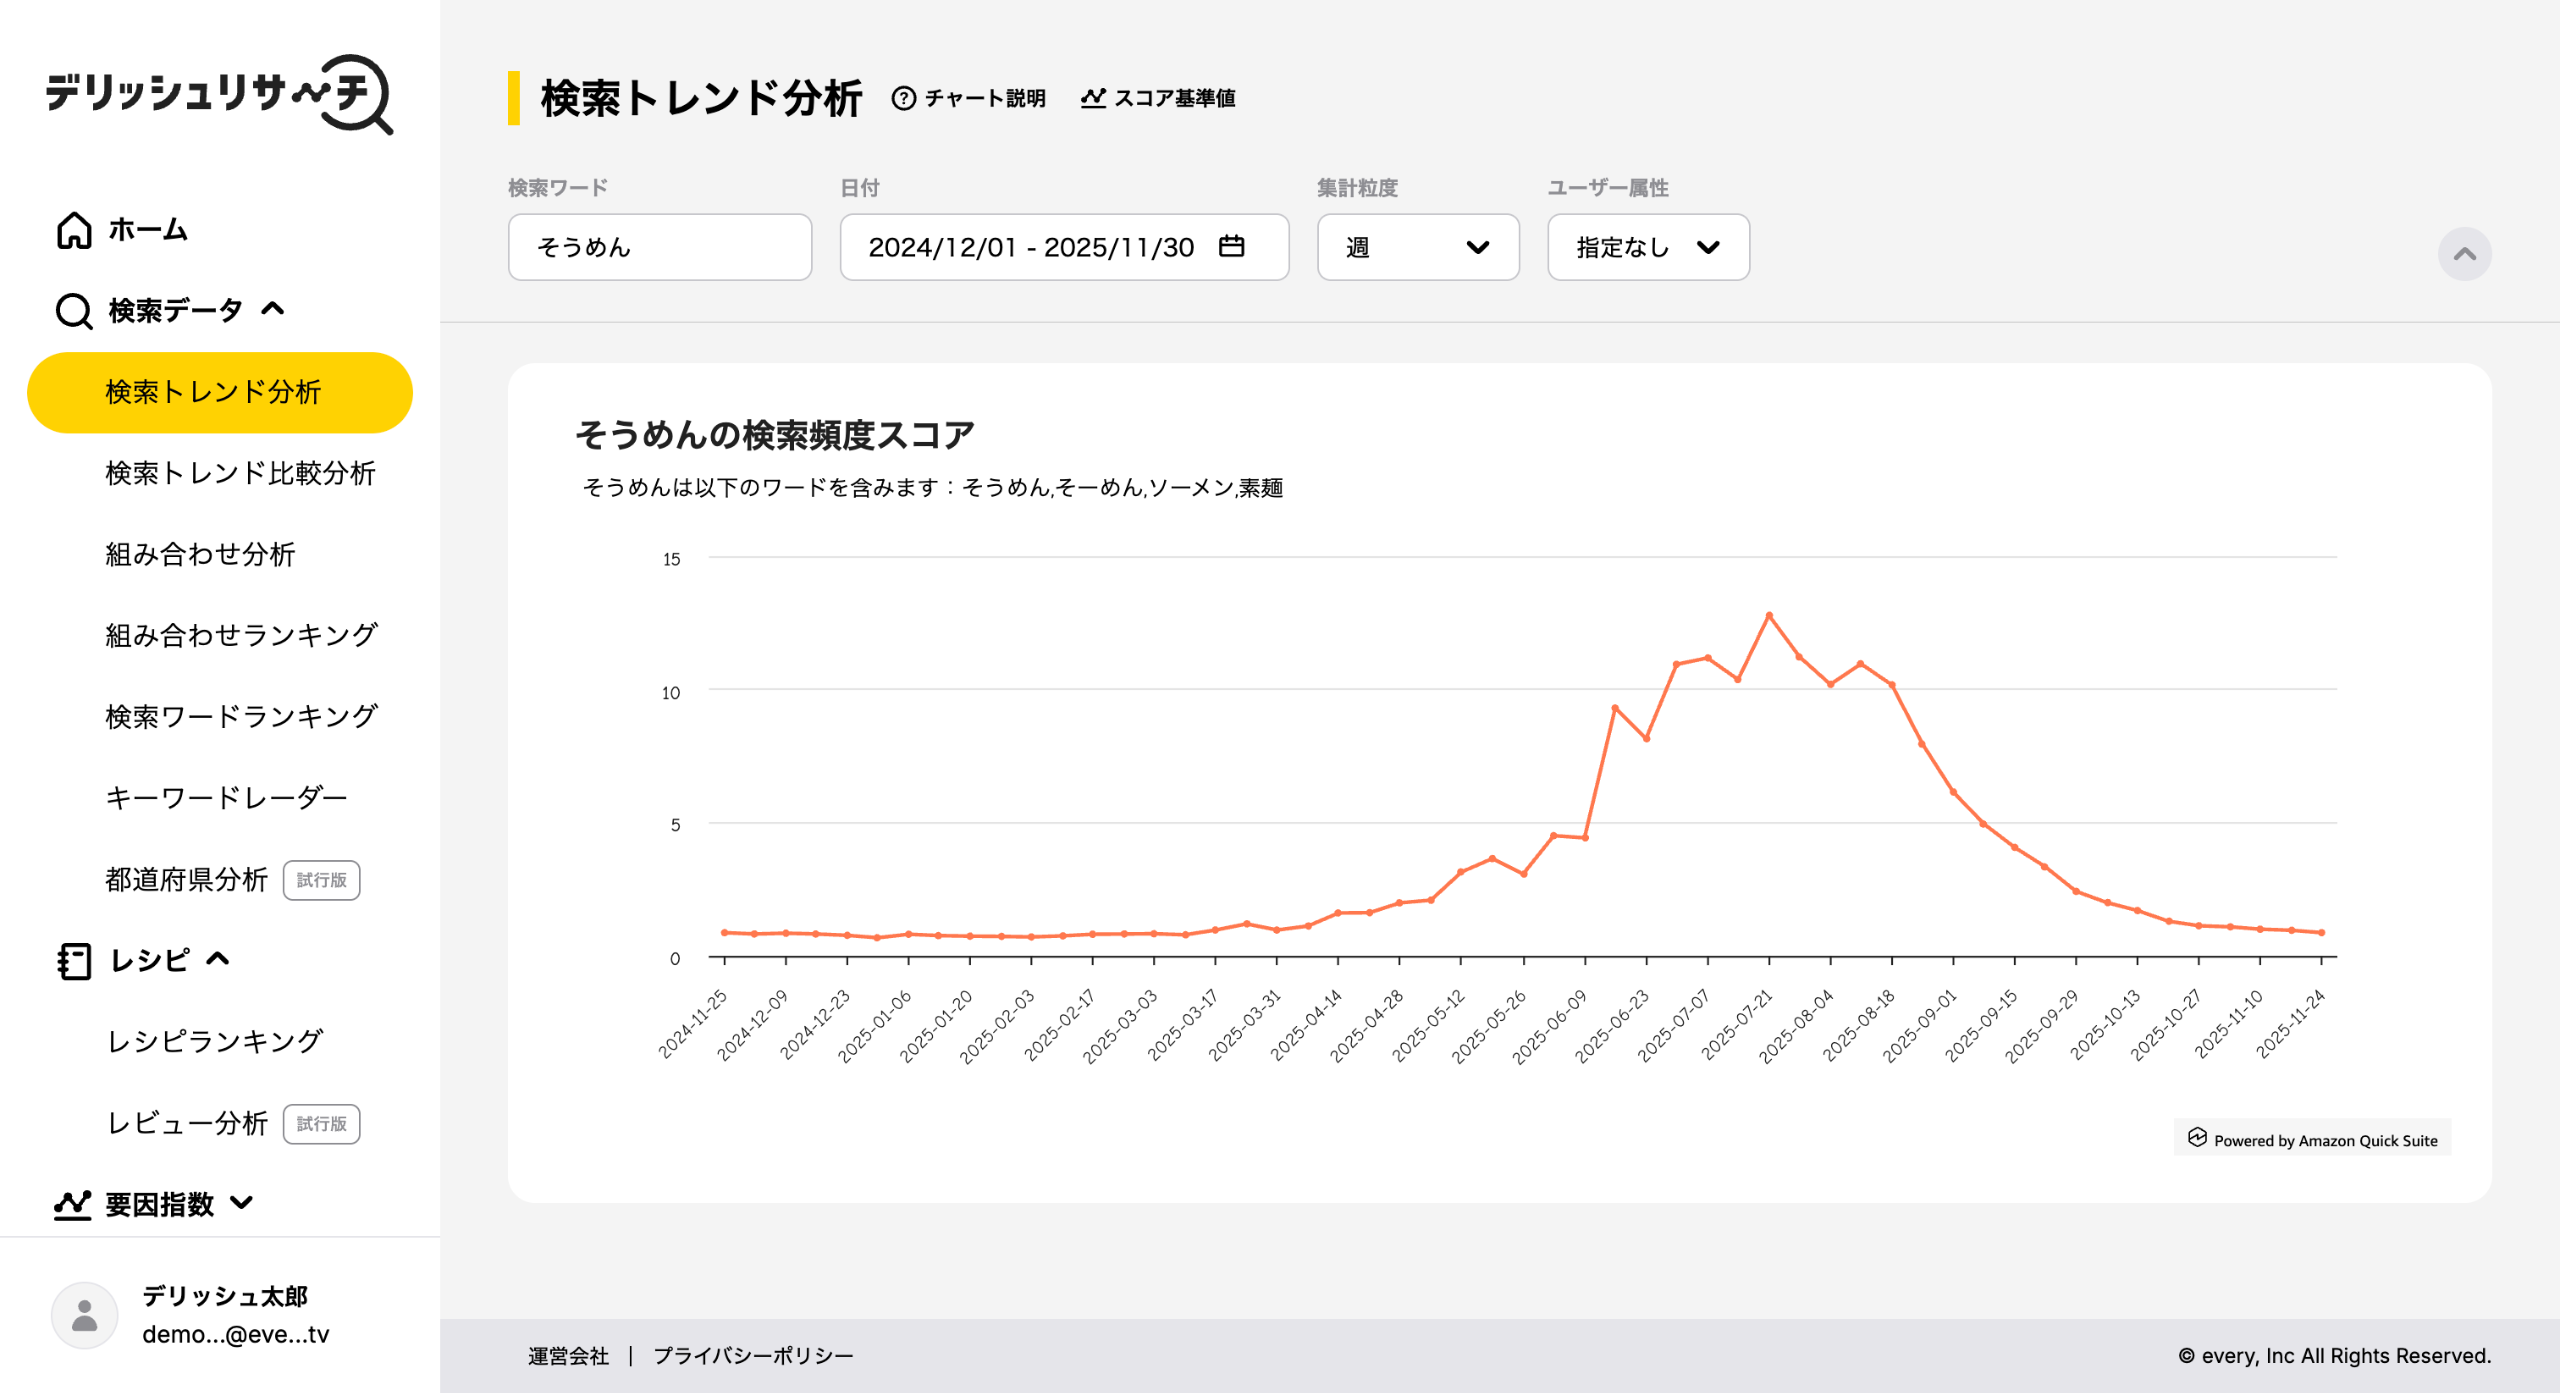Click the Delish Research logo
2560x1393 pixels.
(x=219, y=93)
